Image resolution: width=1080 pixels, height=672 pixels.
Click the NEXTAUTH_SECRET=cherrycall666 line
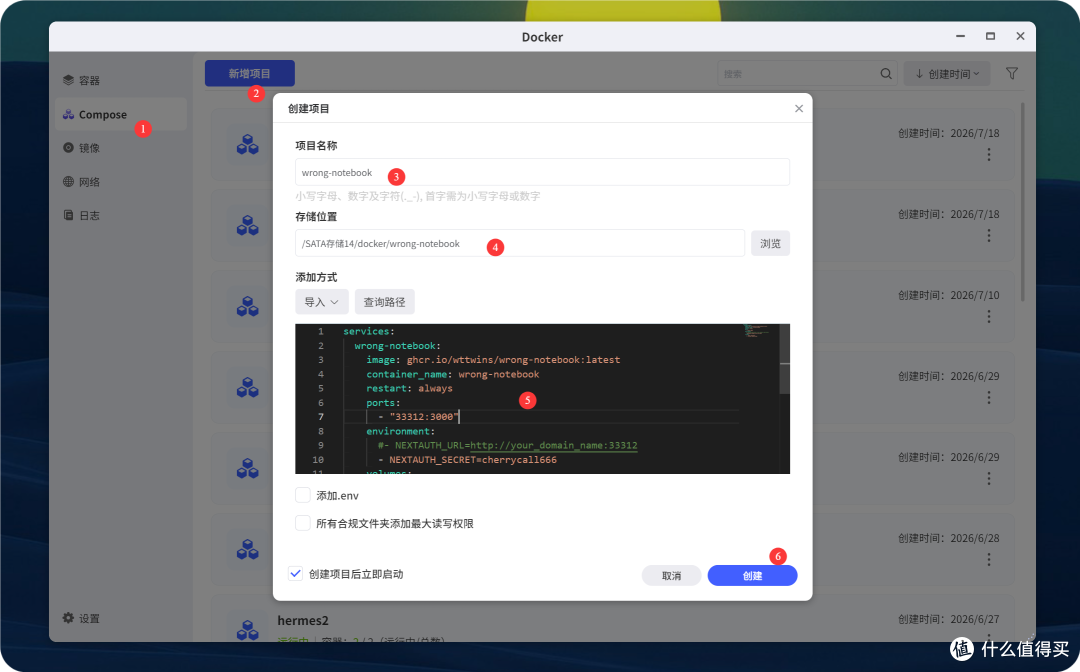coord(467,459)
